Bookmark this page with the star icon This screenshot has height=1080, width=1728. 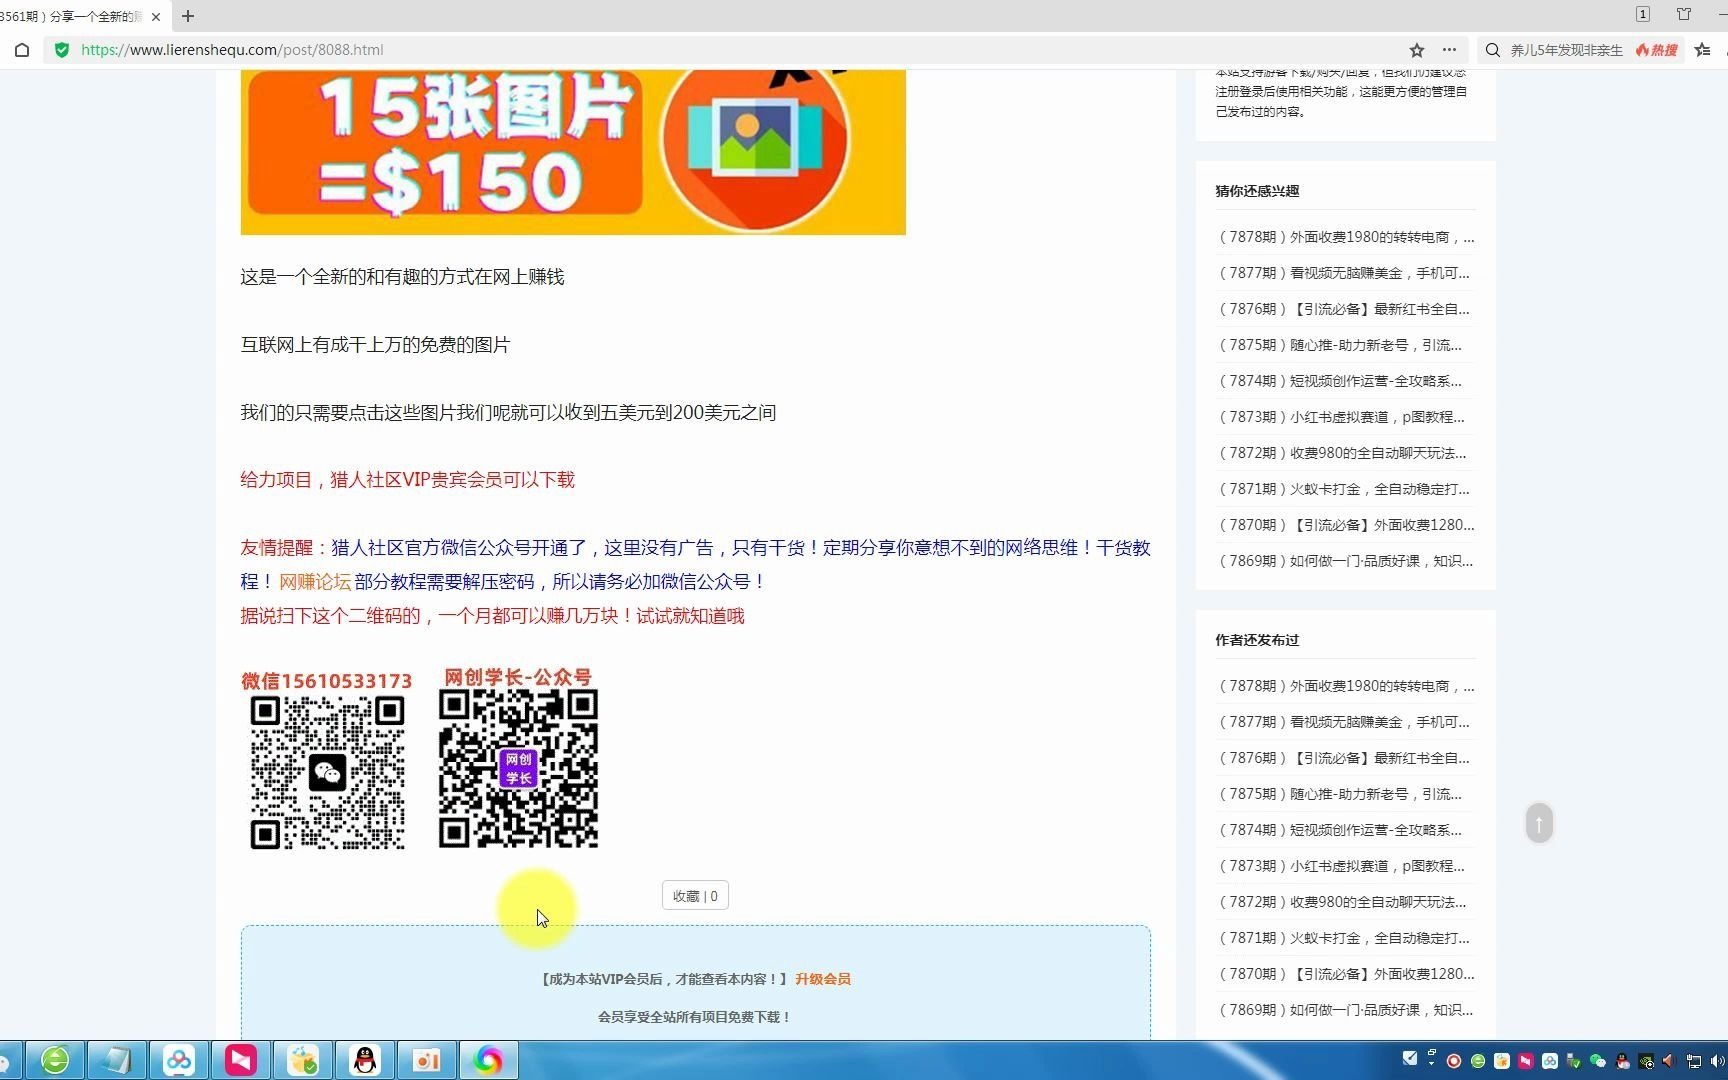(x=1417, y=50)
